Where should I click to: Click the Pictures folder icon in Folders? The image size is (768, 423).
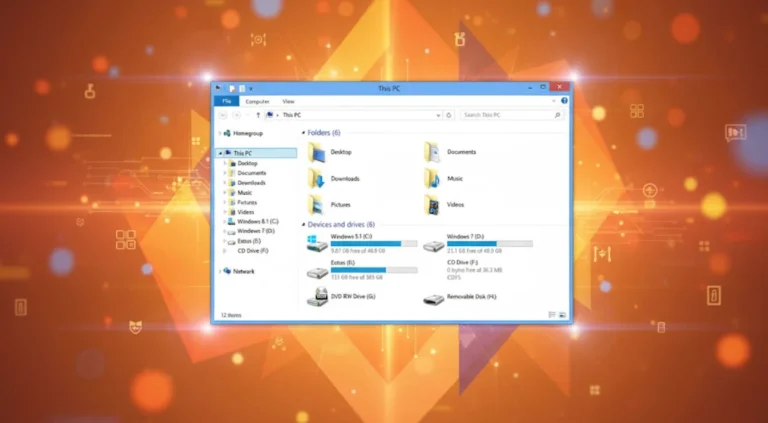click(x=316, y=205)
